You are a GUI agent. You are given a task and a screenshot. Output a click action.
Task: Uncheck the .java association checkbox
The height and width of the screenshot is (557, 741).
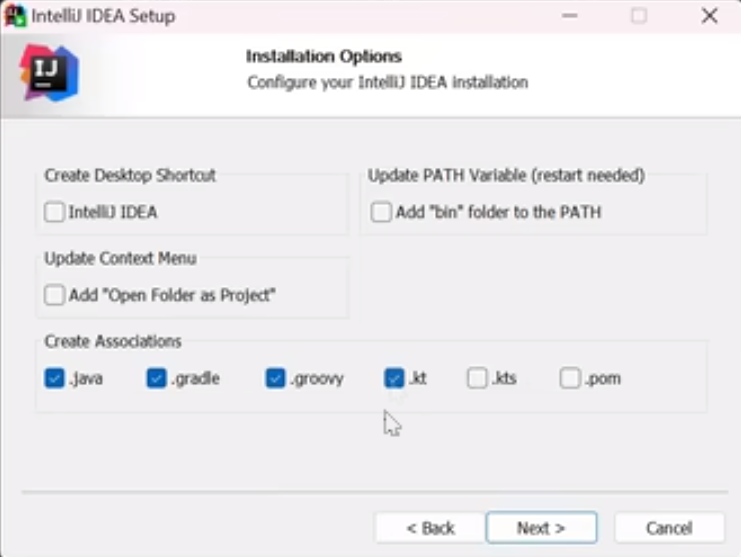[x=54, y=378]
